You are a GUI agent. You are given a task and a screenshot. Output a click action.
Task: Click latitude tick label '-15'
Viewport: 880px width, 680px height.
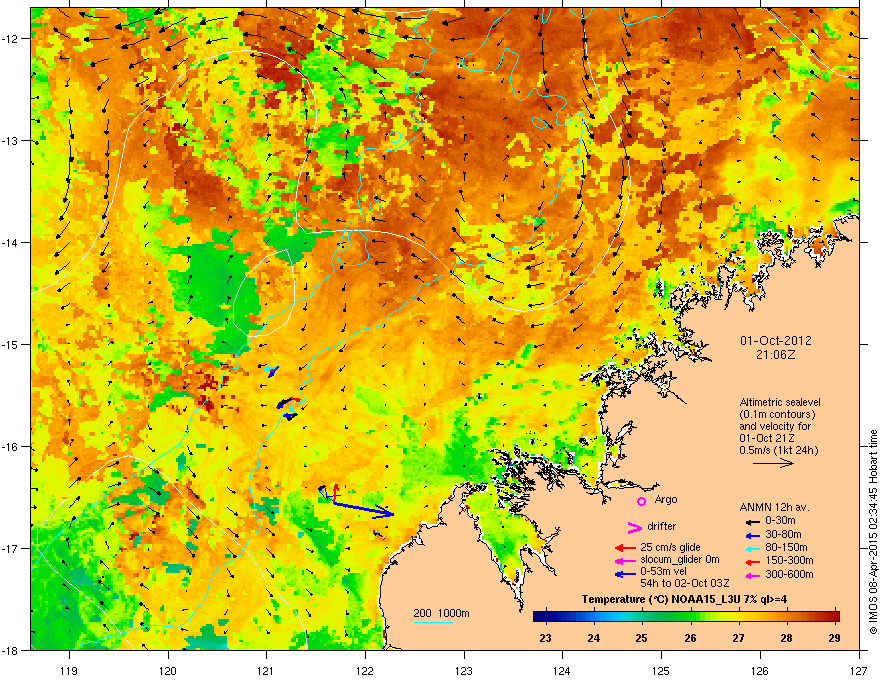pyautogui.click(x=10, y=344)
